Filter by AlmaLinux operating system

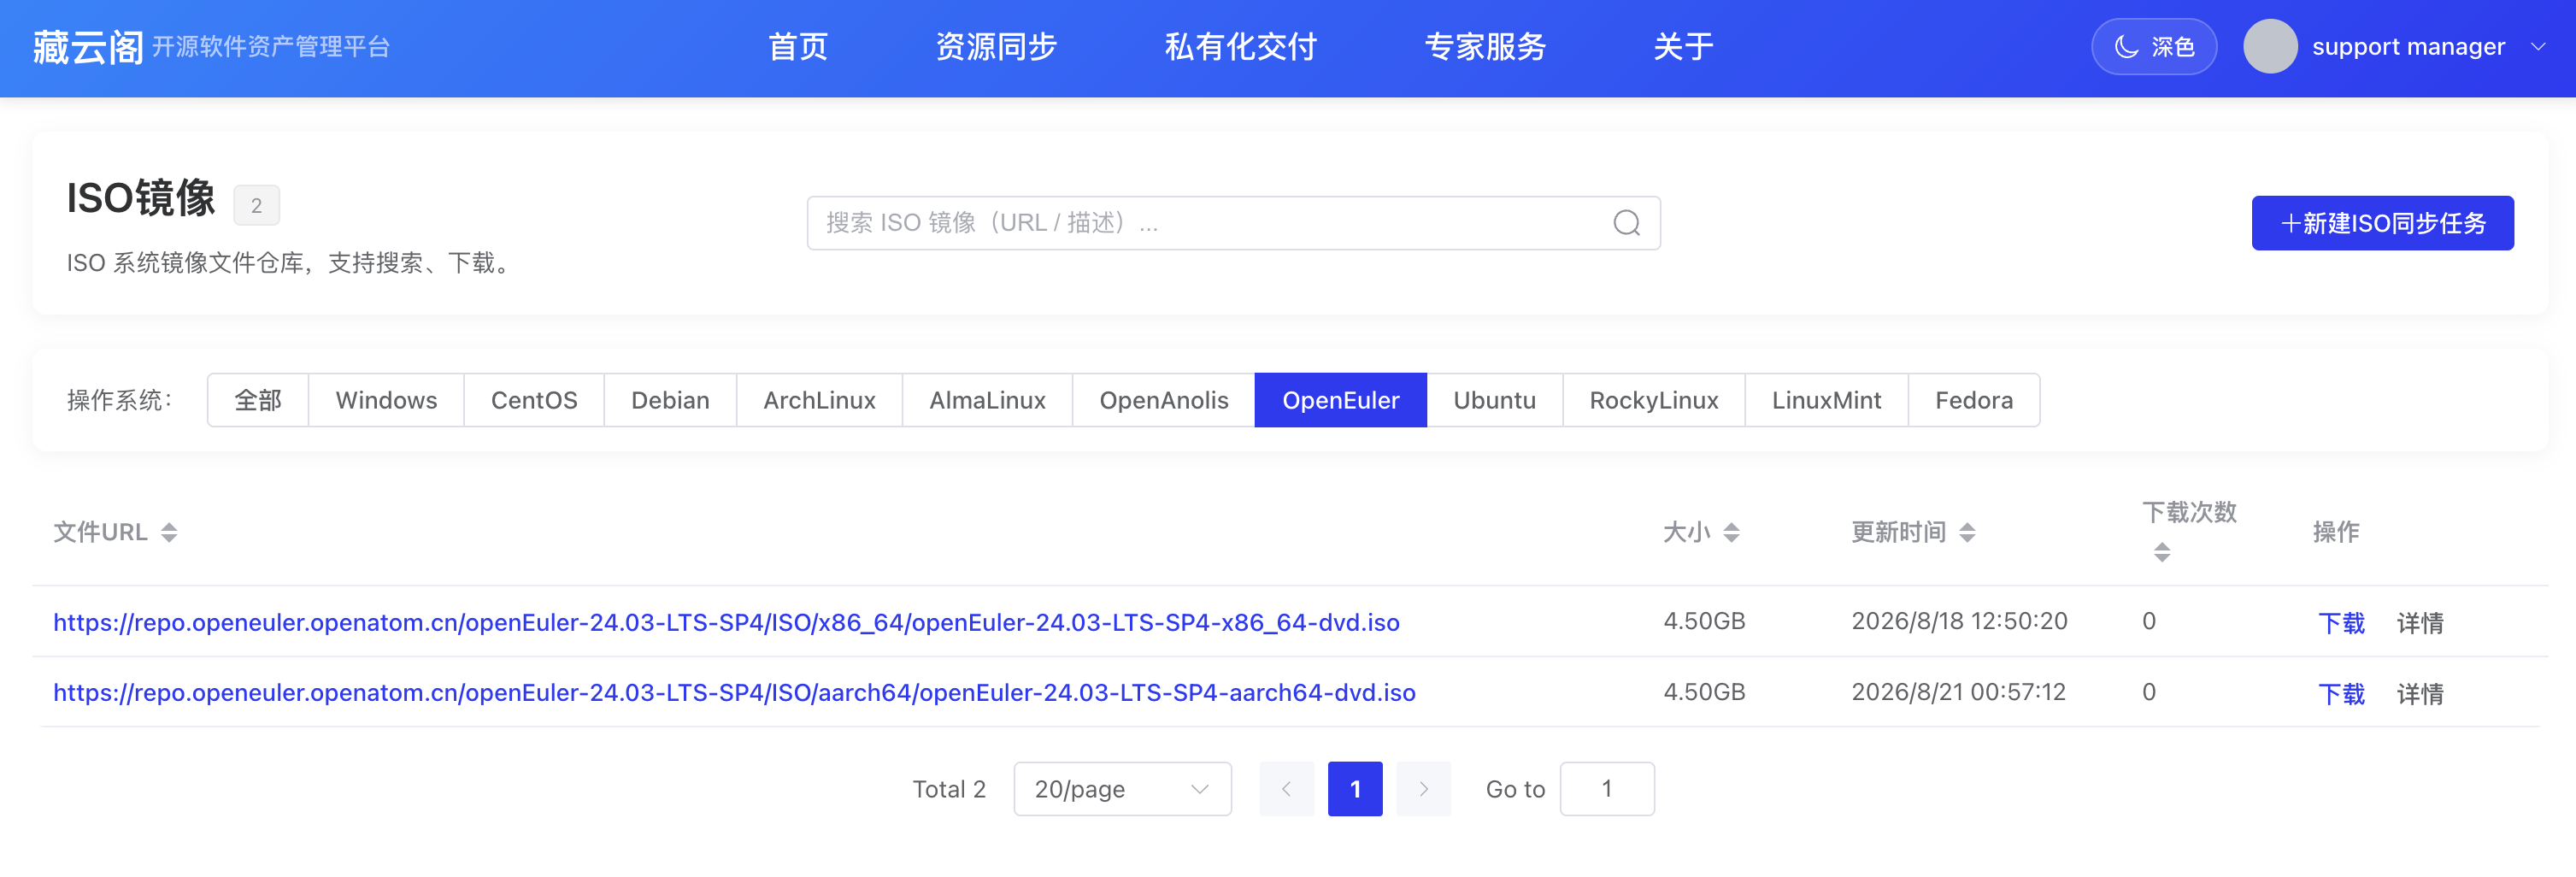pyautogui.click(x=987, y=400)
